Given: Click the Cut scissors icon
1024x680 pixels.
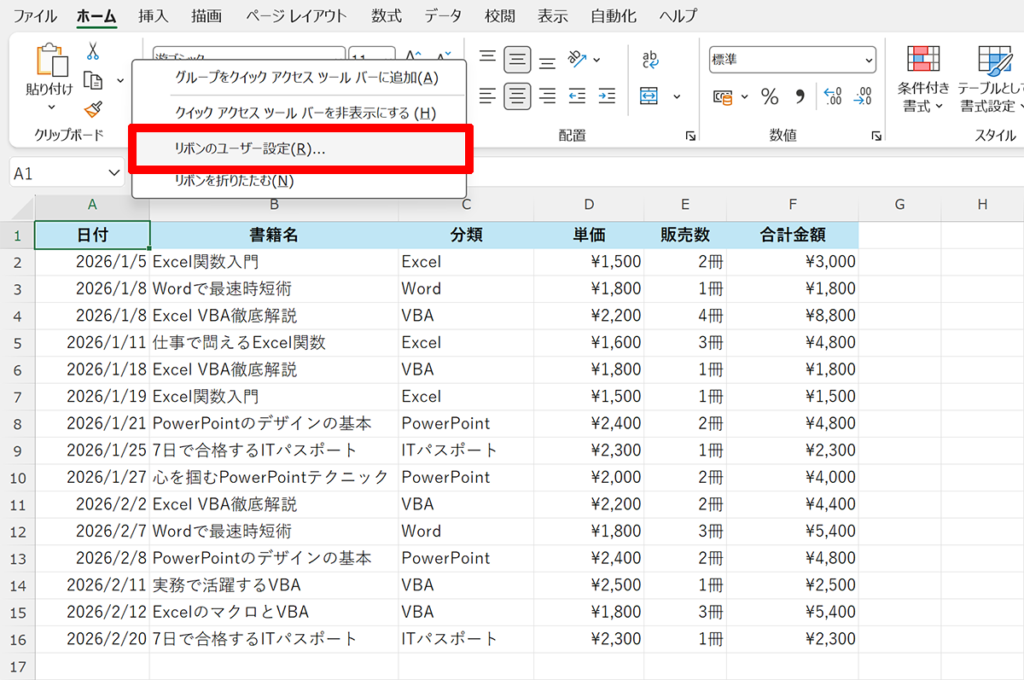Looking at the screenshot, I should tap(93, 51).
